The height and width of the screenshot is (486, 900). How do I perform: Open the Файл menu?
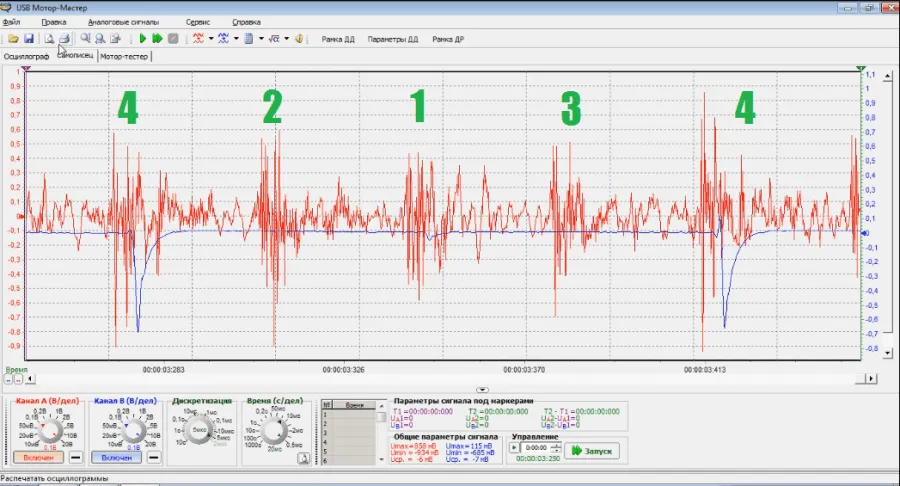click(11, 22)
